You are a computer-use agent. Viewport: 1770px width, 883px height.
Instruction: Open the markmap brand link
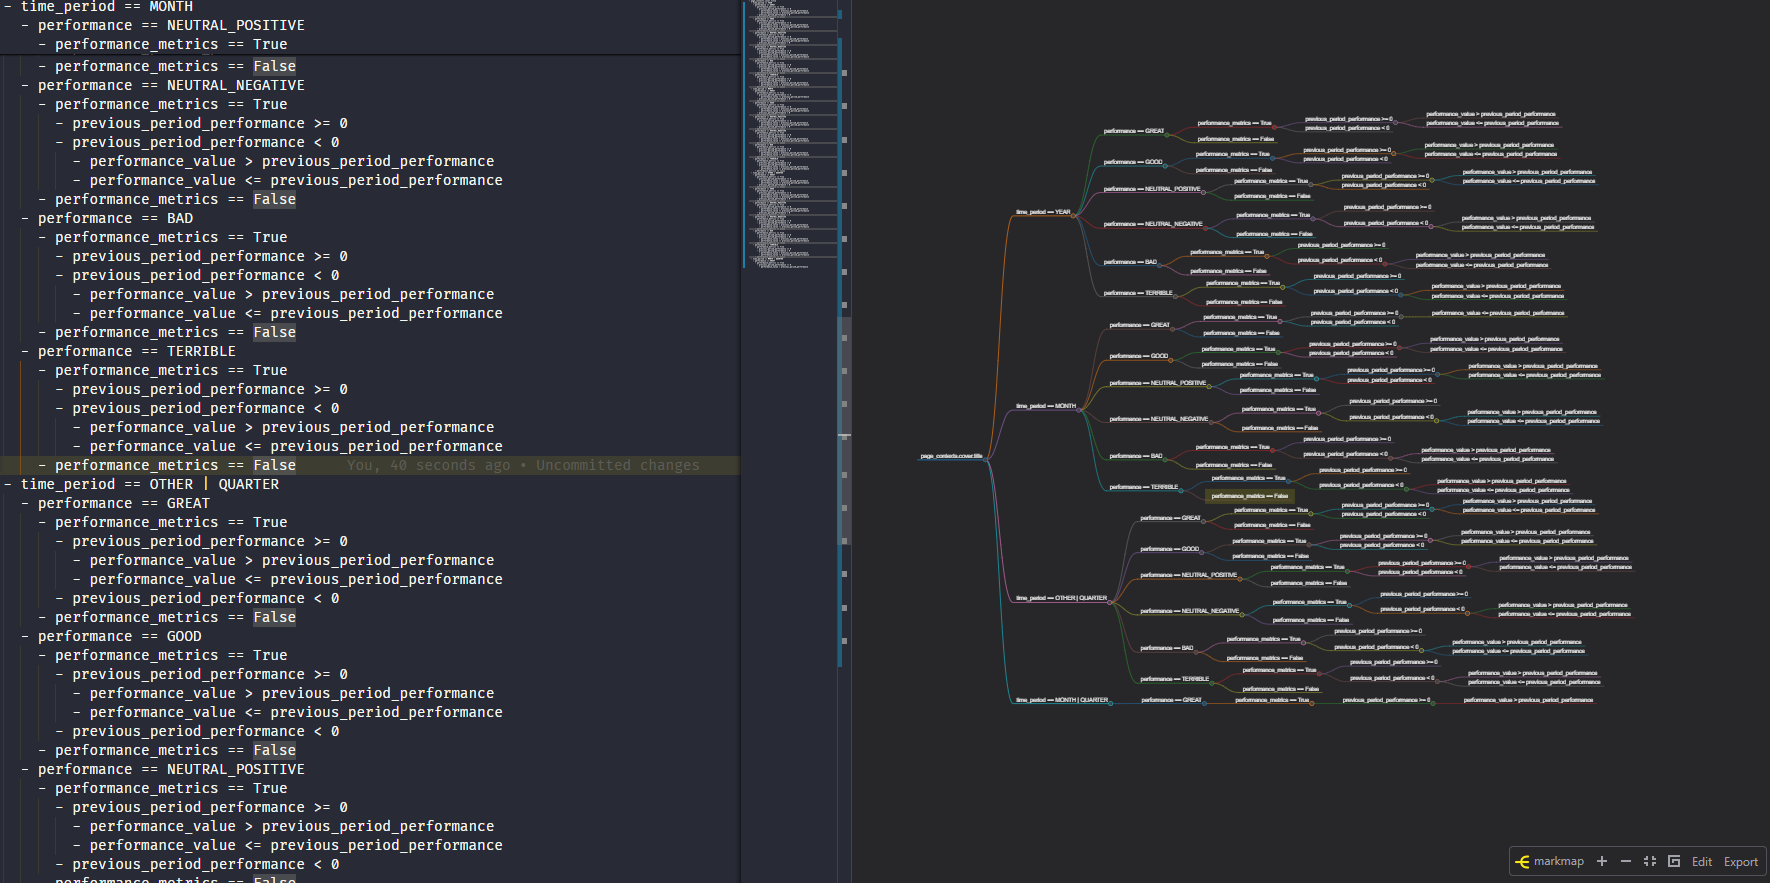[x=1559, y=862]
